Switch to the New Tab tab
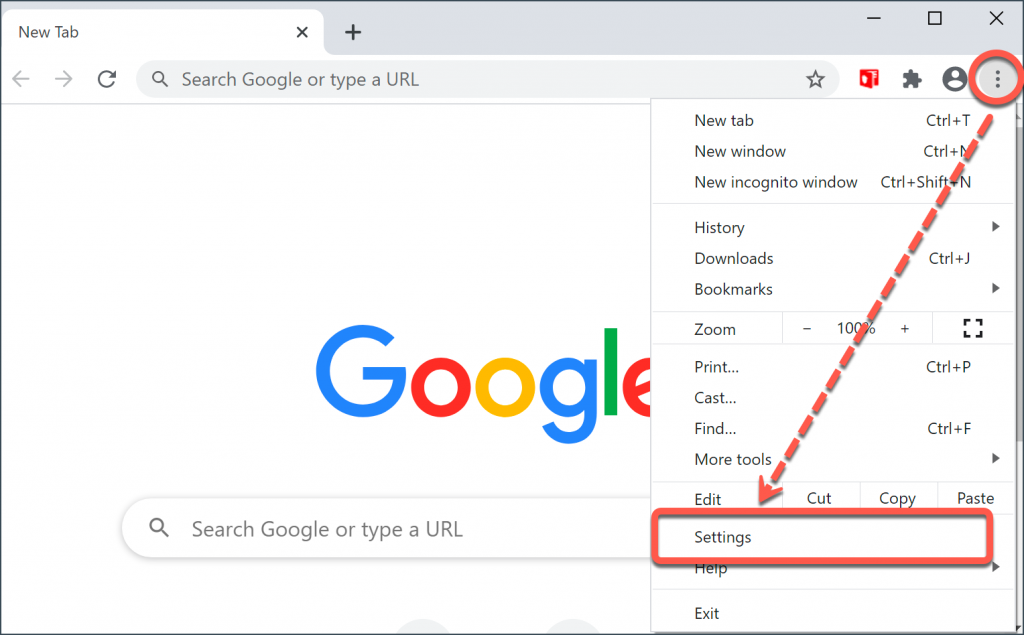 click(130, 31)
